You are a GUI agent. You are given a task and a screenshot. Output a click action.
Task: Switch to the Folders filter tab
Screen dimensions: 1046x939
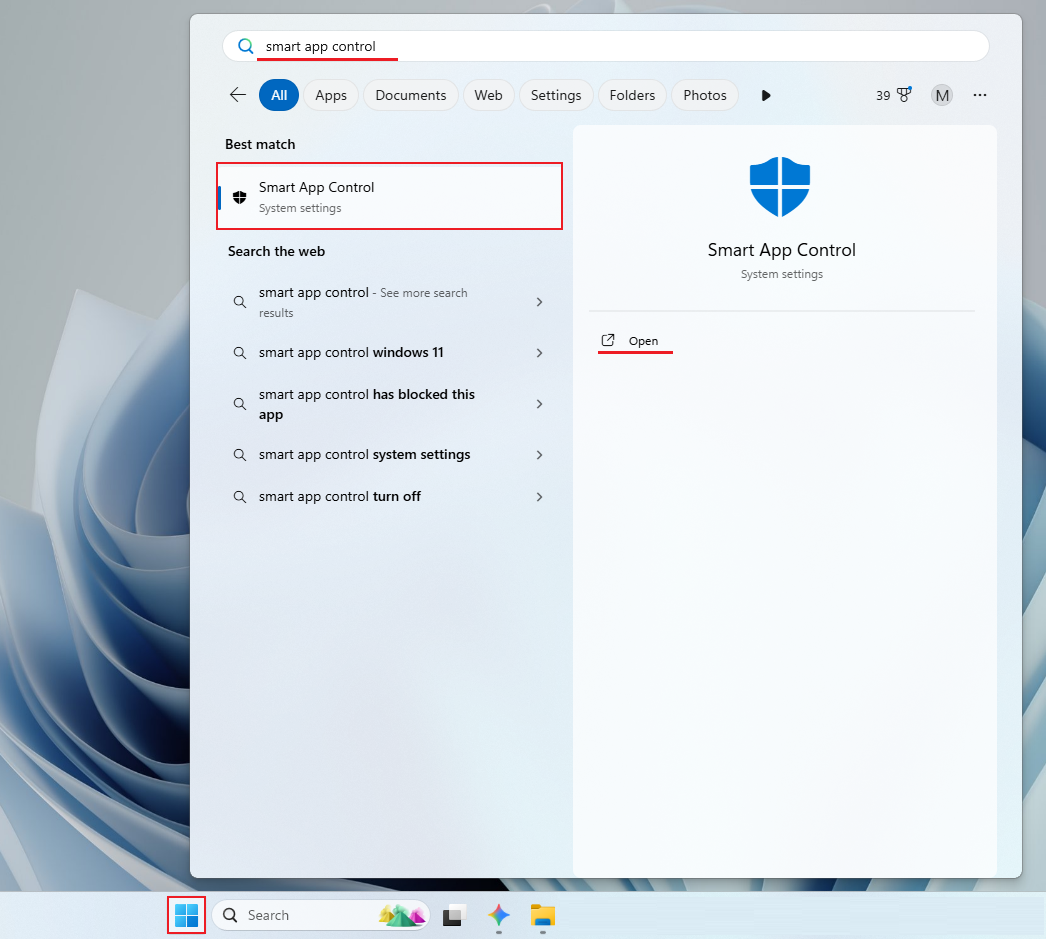pos(632,95)
